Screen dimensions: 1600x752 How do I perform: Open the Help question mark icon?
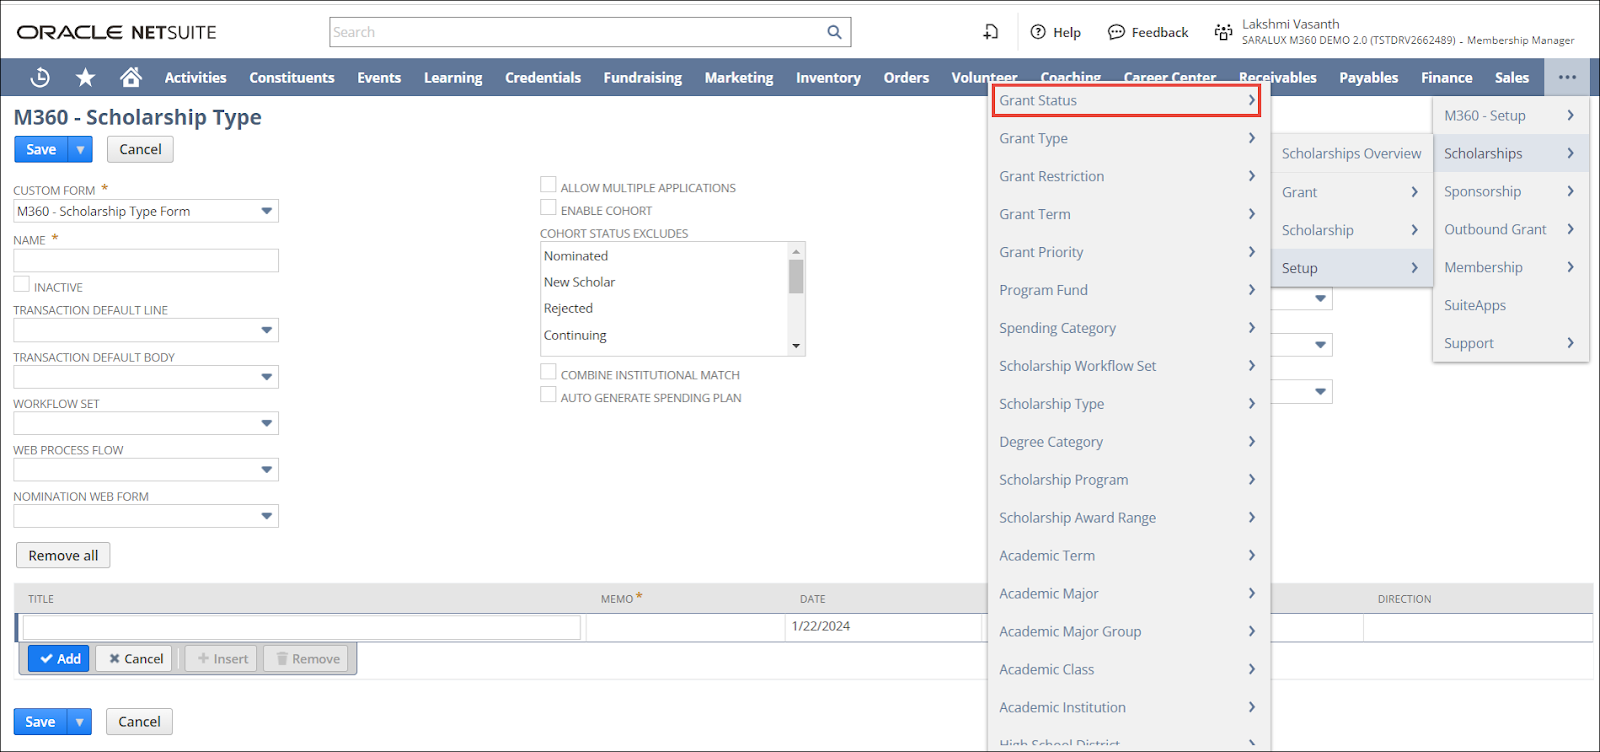(x=1038, y=32)
